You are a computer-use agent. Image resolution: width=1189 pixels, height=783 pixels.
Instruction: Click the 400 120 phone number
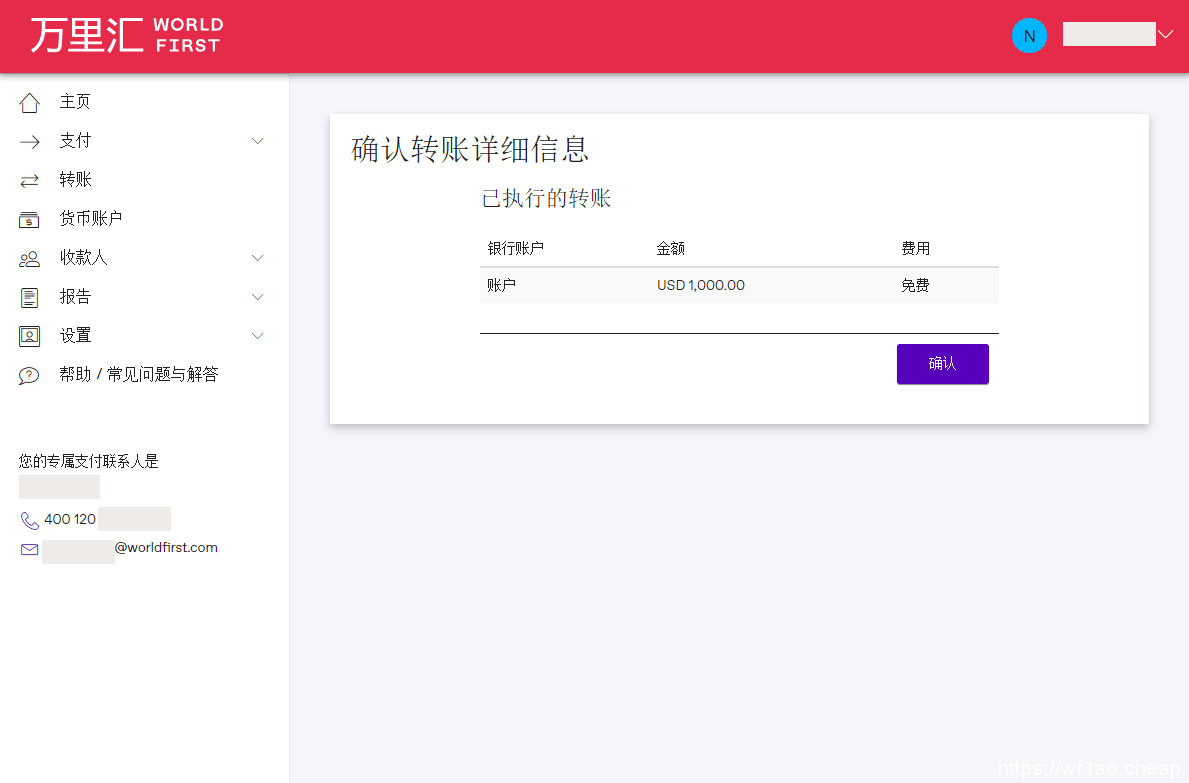[x=70, y=519]
